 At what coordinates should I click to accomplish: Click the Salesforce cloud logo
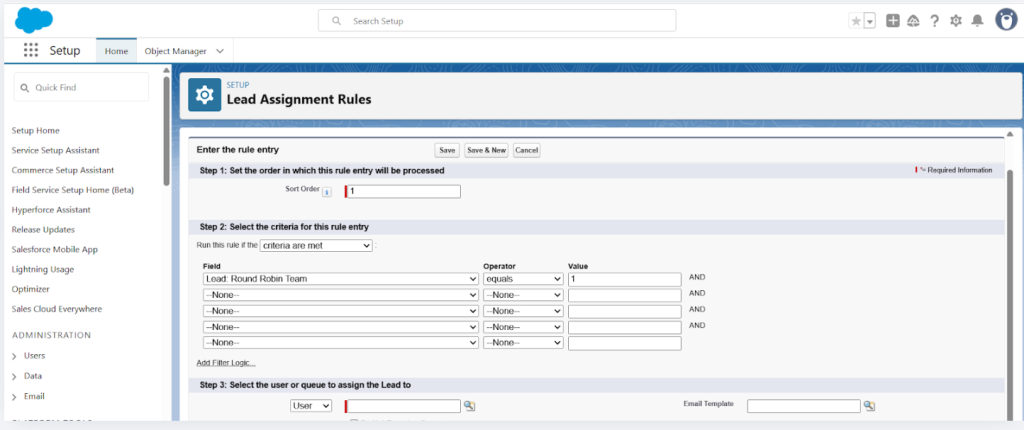pos(33,20)
